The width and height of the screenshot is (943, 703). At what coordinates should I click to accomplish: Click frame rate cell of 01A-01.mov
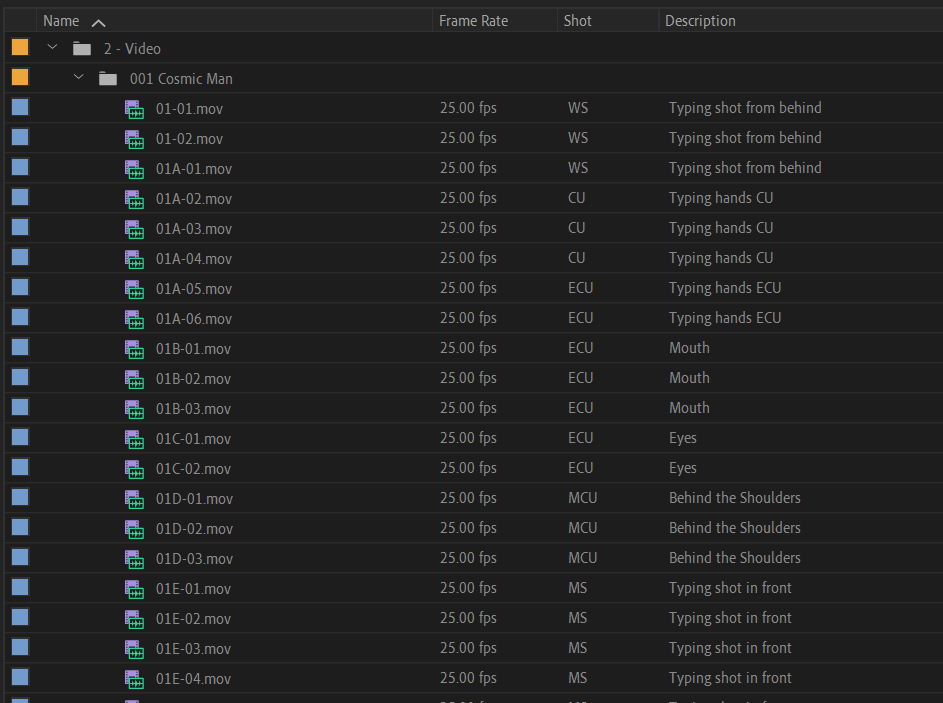(468, 168)
